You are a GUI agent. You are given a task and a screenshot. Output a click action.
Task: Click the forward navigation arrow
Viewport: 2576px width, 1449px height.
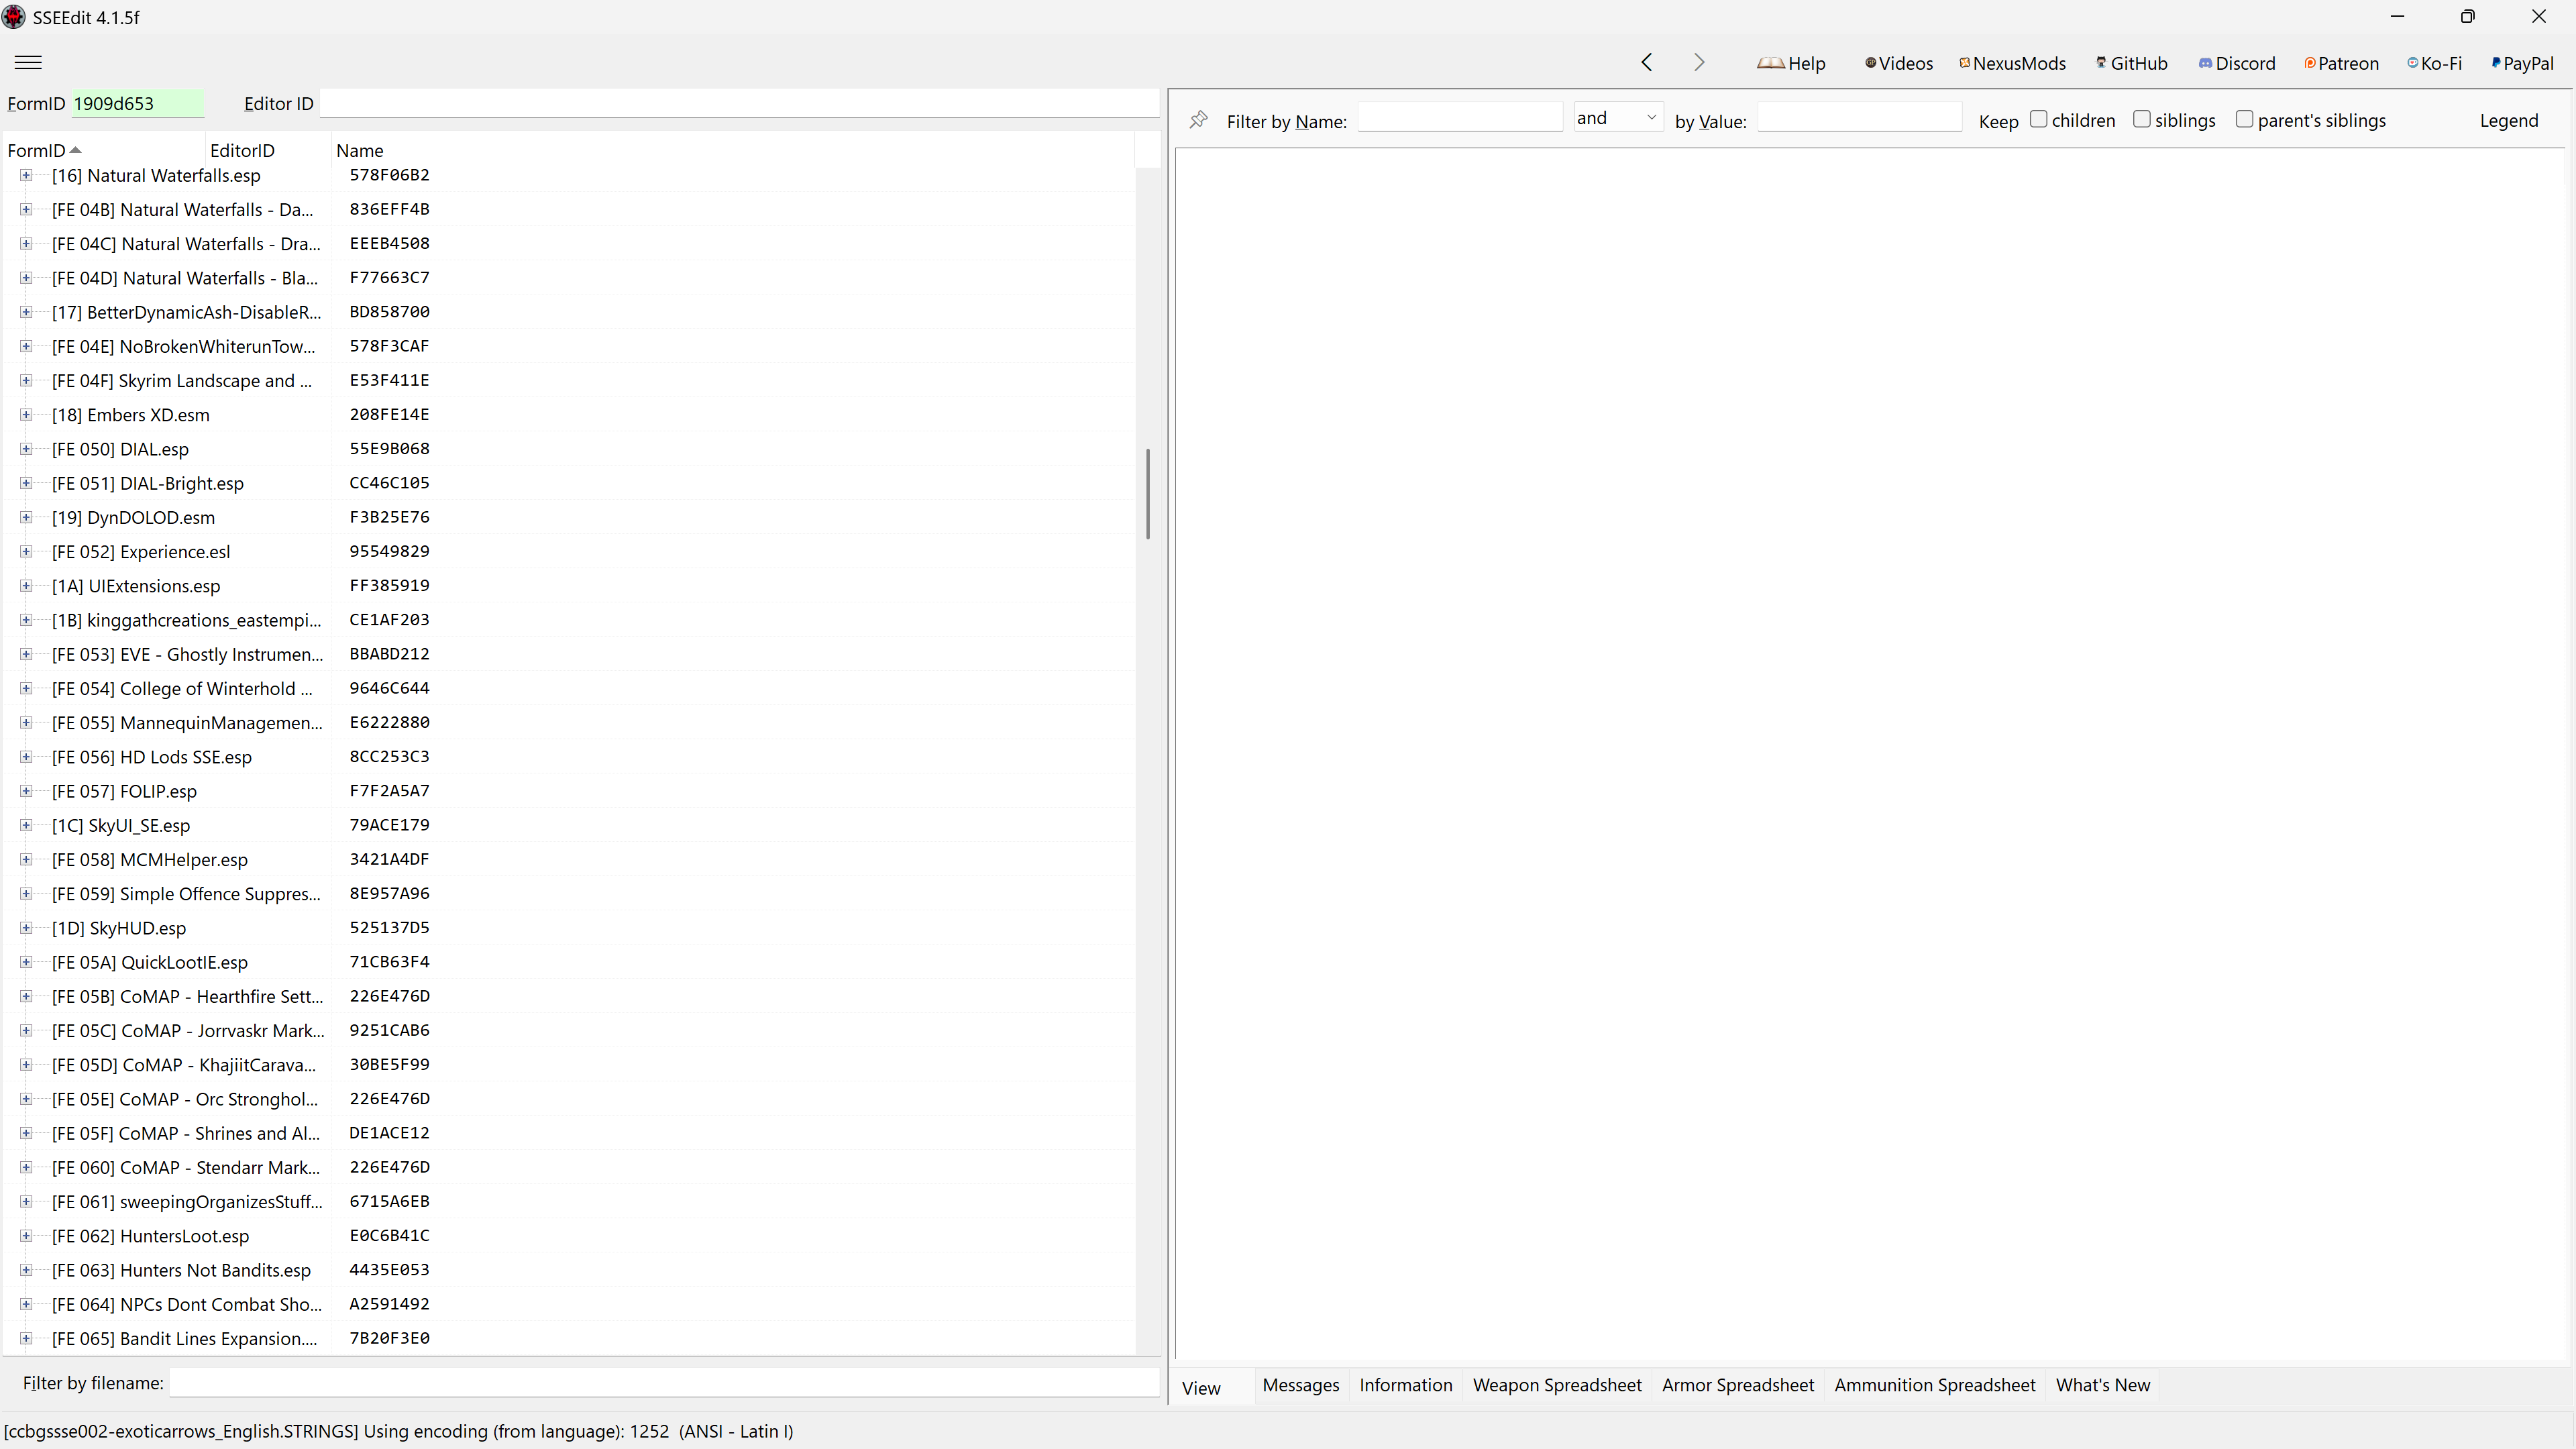coord(1699,62)
